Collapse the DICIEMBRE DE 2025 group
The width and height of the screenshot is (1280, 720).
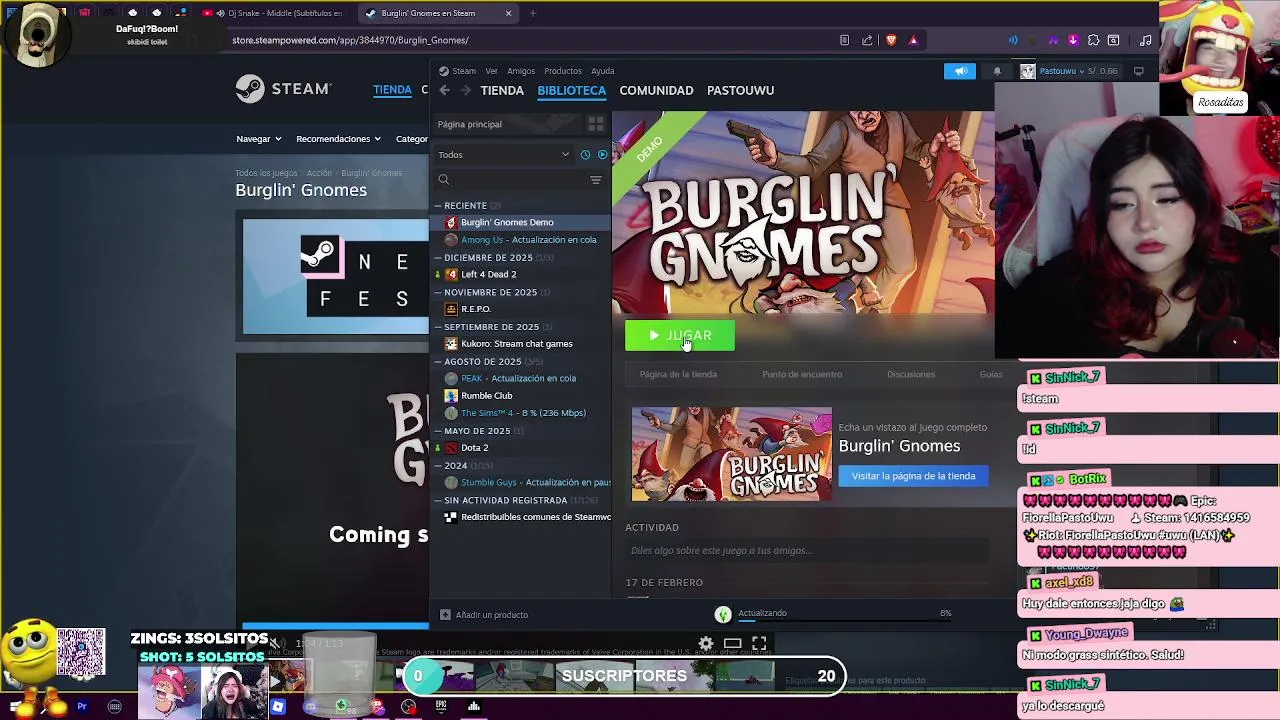point(438,258)
